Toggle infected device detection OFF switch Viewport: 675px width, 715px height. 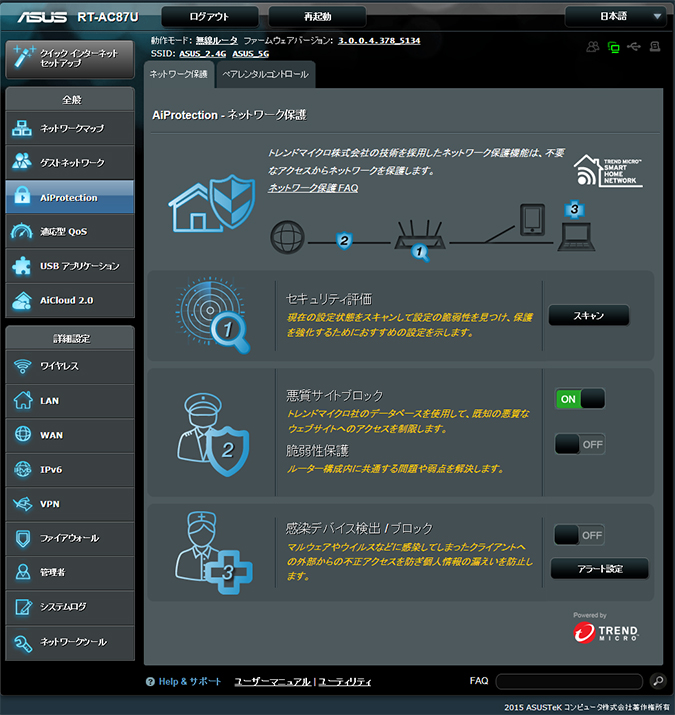tap(579, 535)
